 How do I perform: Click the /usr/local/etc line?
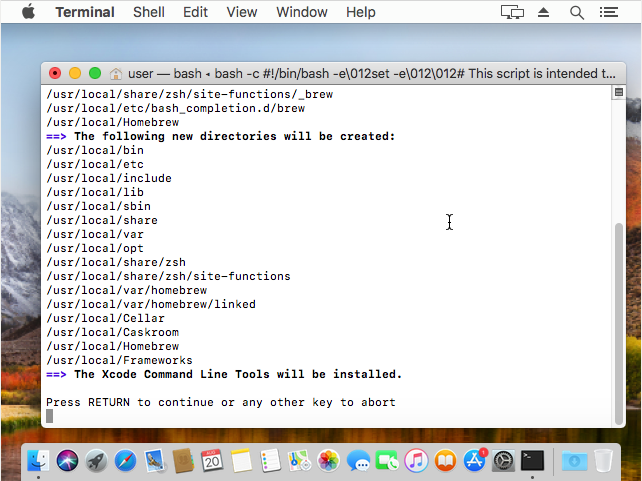point(95,164)
